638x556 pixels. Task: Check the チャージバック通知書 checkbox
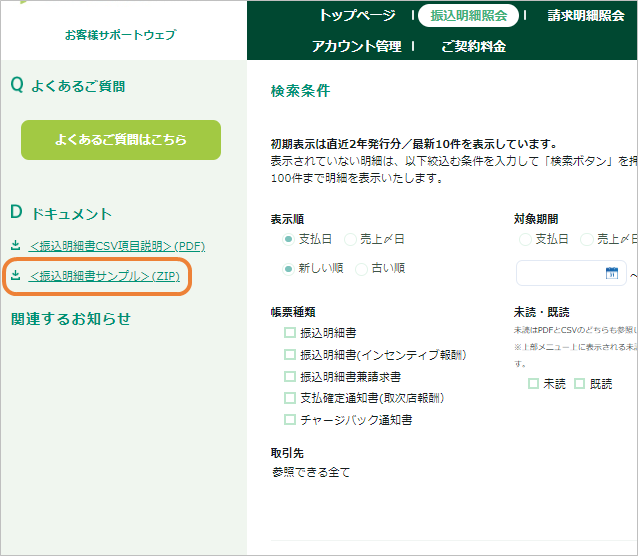click(290, 419)
